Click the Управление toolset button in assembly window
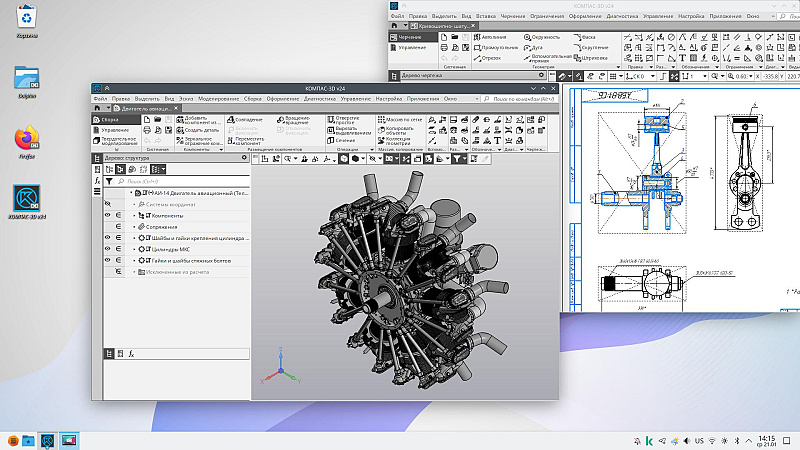The image size is (800, 450). (114, 130)
